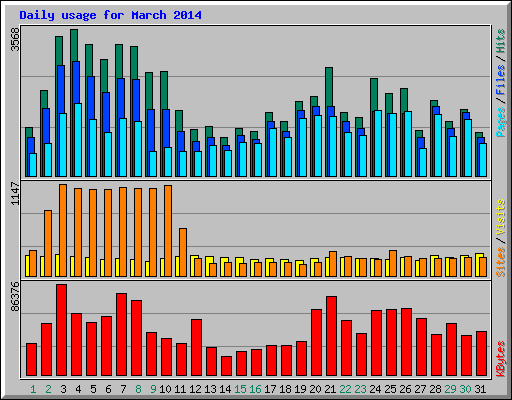Select the orange Visits bar for day 11
Screen dimensions: 512x400
(183, 252)
